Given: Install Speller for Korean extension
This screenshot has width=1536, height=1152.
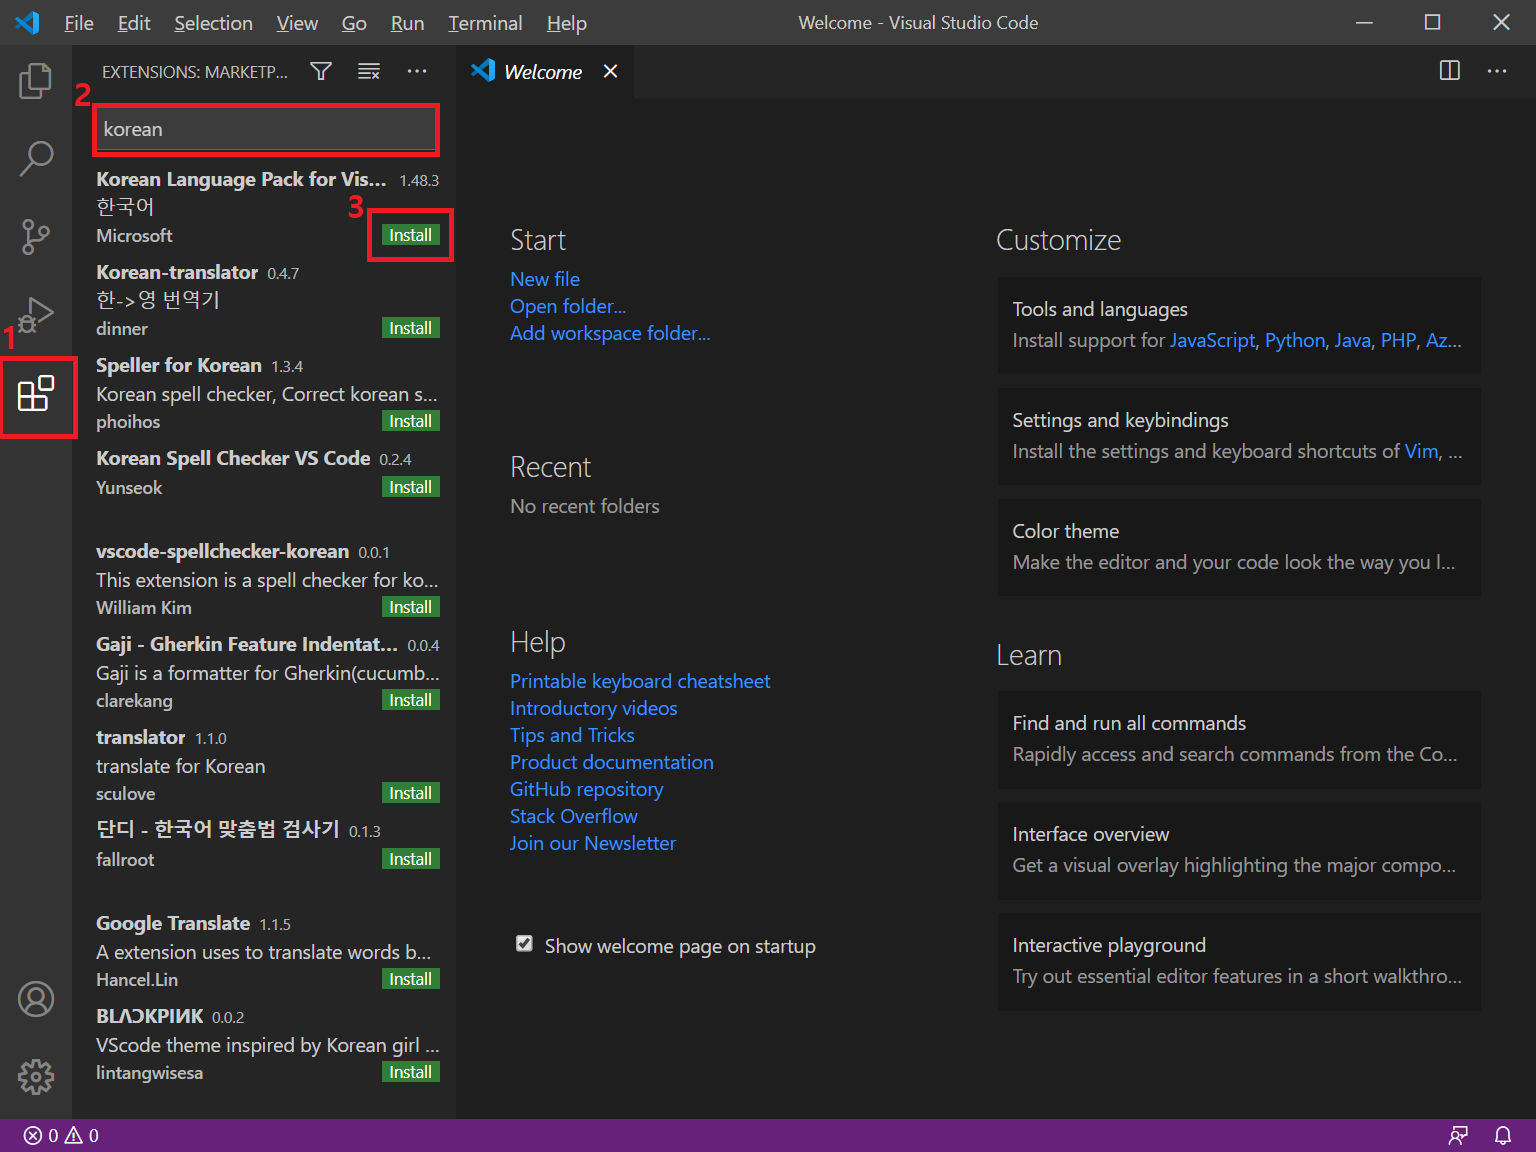Looking at the screenshot, I should (x=411, y=421).
